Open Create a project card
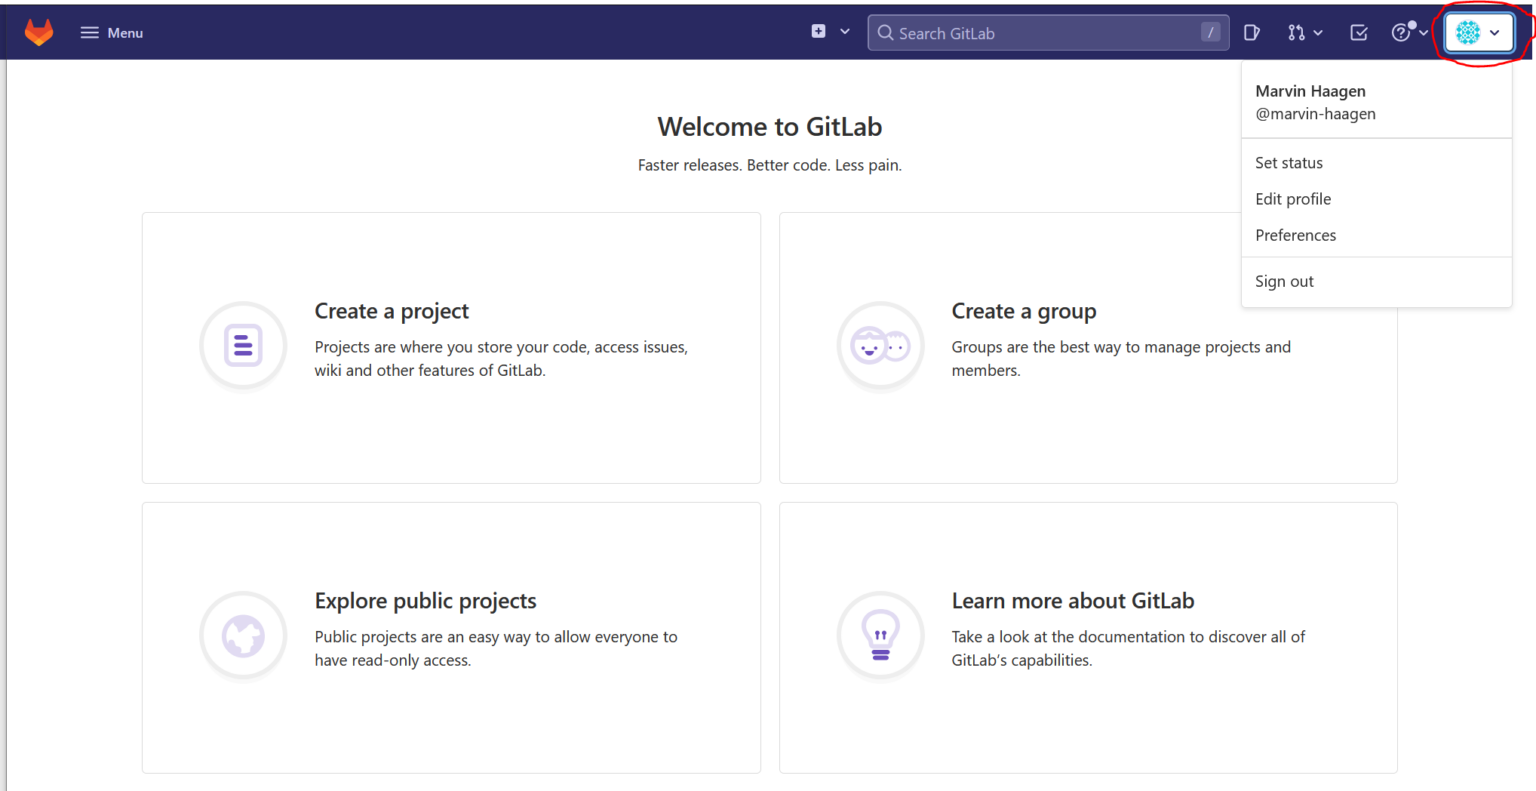The width and height of the screenshot is (1536, 791). (x=450, y=347)
